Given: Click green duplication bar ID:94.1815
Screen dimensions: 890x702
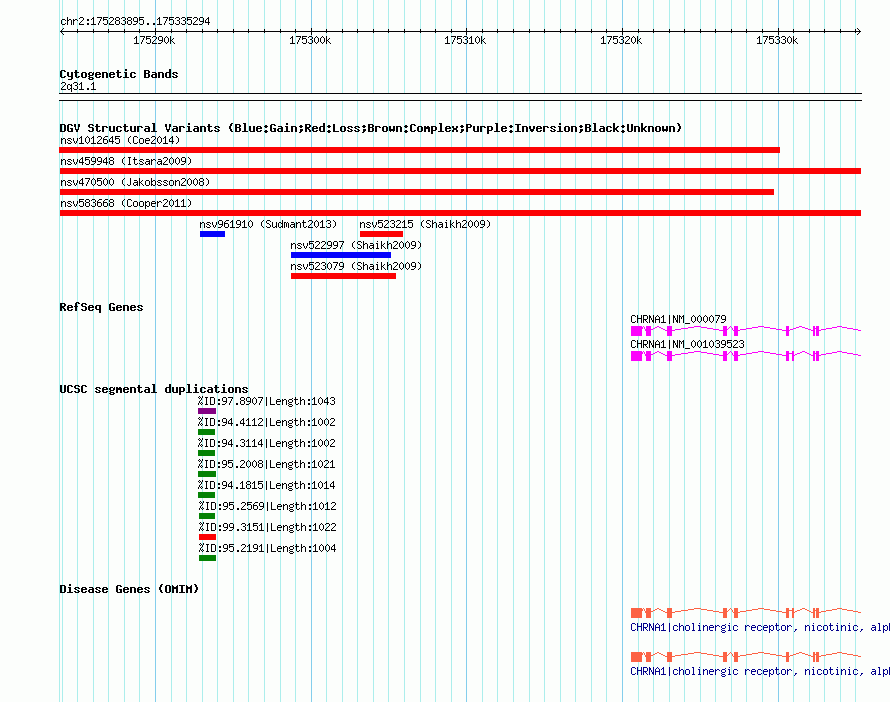Looking at the screenshot, I should click(x=207, y=495).
